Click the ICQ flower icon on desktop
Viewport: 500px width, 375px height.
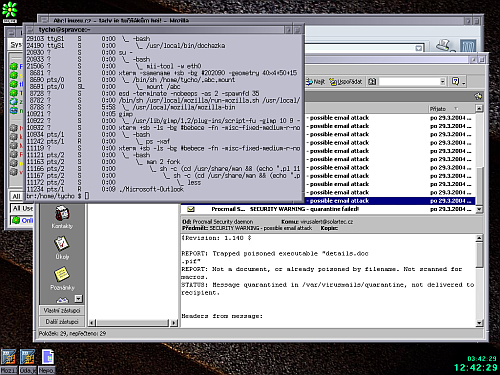click(10, 10)
